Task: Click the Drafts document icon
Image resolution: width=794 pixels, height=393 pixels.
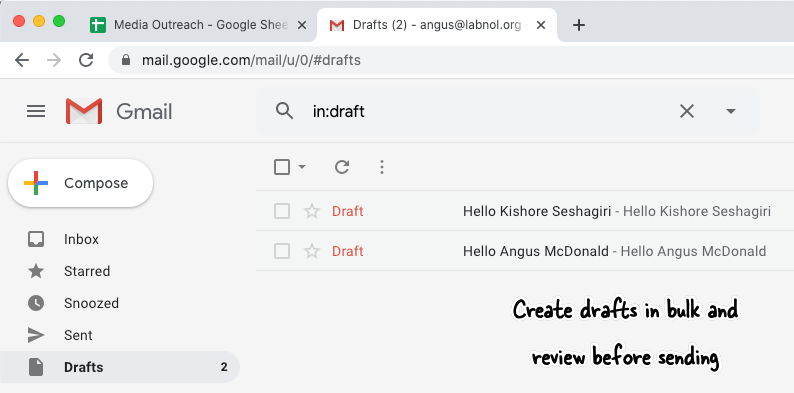Action: coord(36,367)
